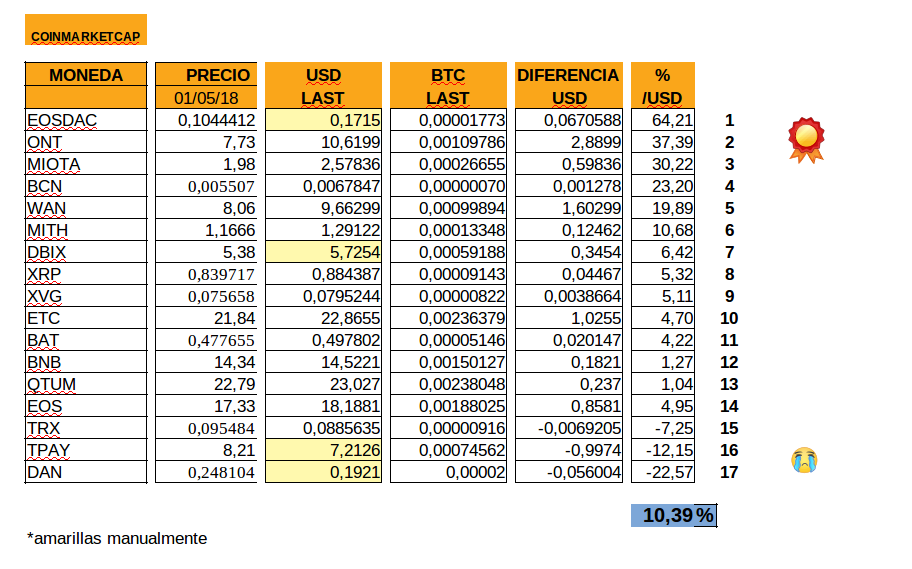This screenshot has height=569, width=912.
Task: Click the red award ribbon icon
Action: coord(806,139)
